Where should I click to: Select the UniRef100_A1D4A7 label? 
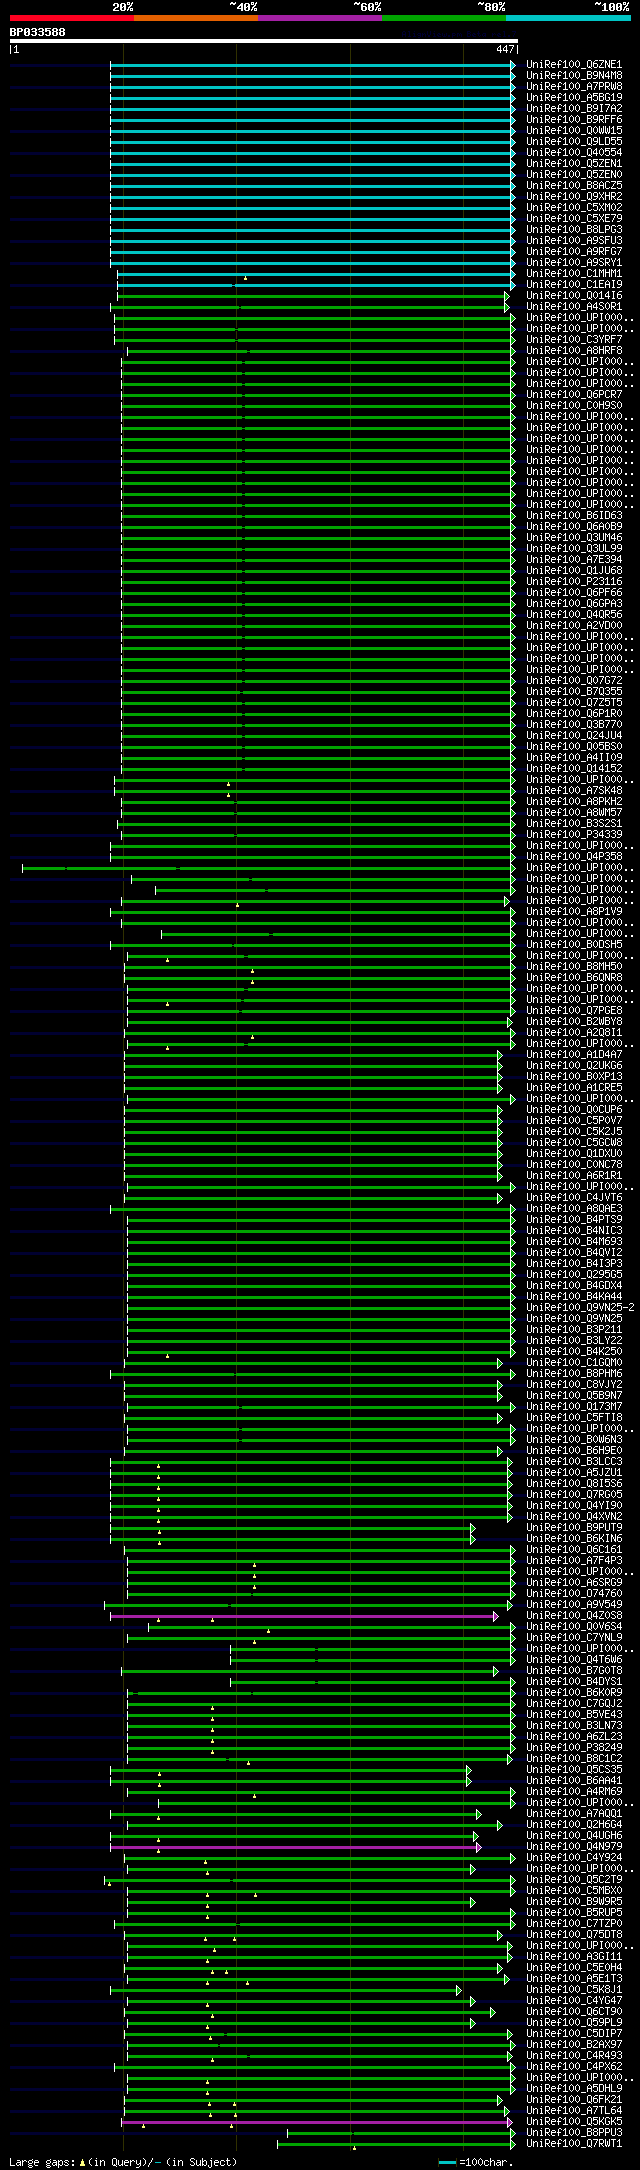point(574,1055)
